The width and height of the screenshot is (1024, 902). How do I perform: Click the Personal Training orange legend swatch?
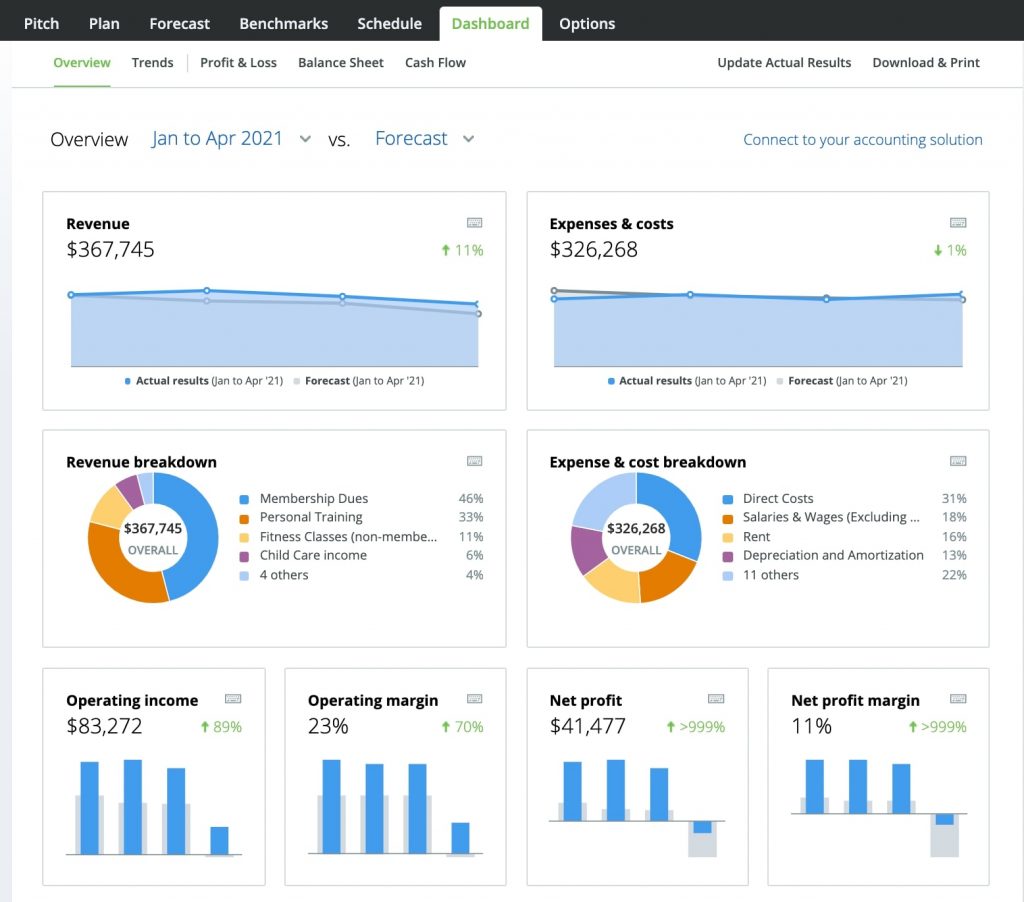pyautogui.click(x=244, y=519)
